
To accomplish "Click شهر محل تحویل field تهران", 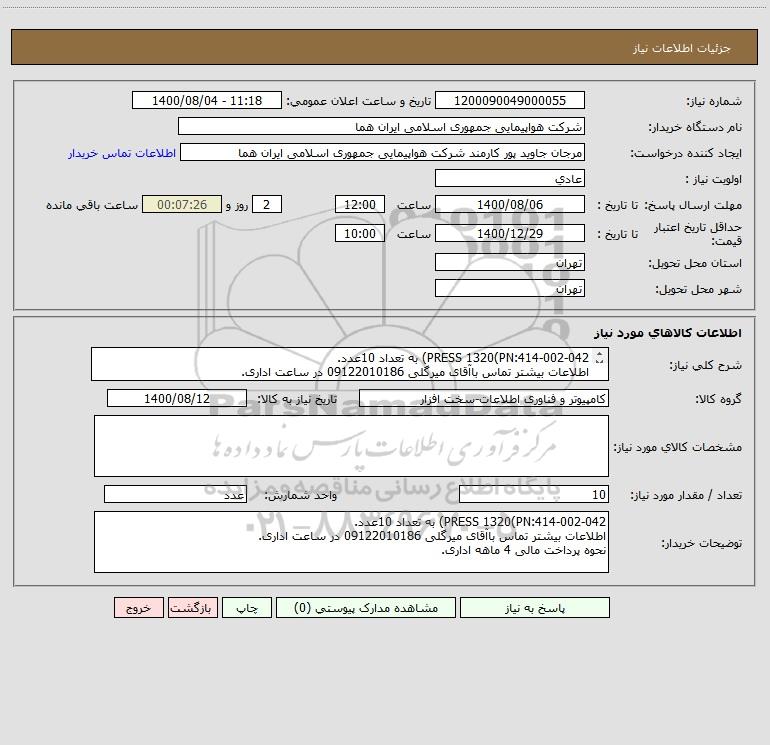I will [510, 288].
